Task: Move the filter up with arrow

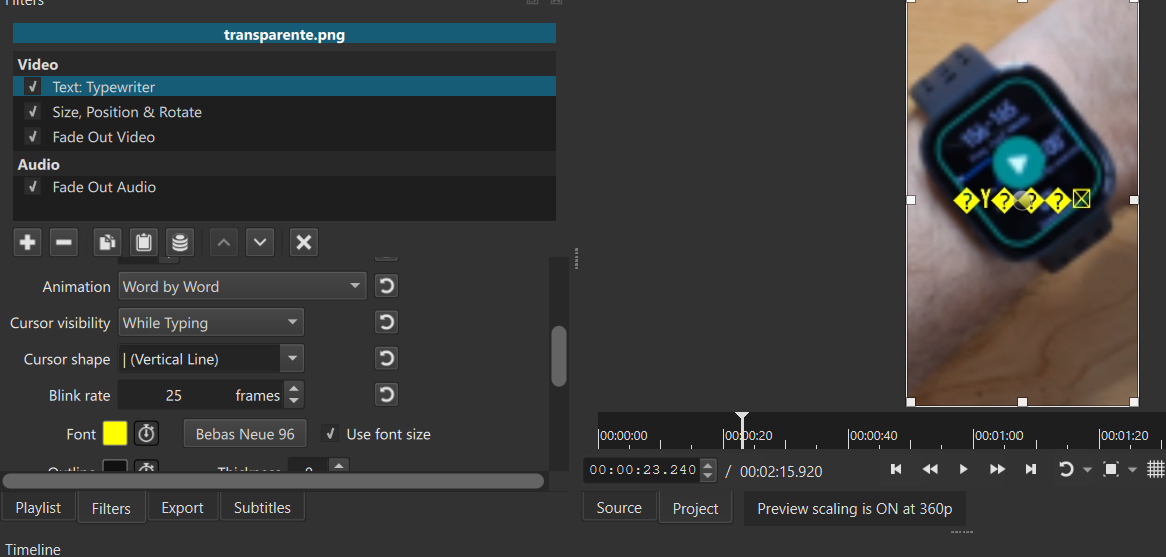Action: tap(224, 242)
